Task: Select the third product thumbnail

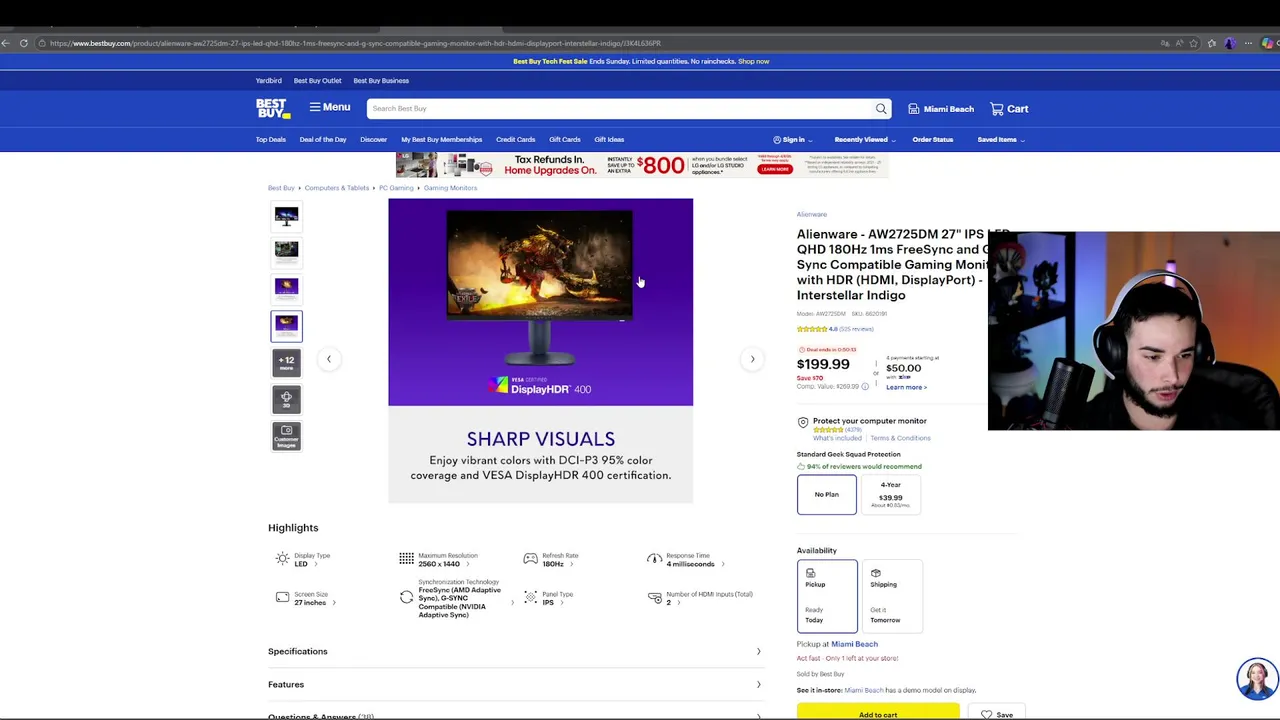Action: pos(286,289)
